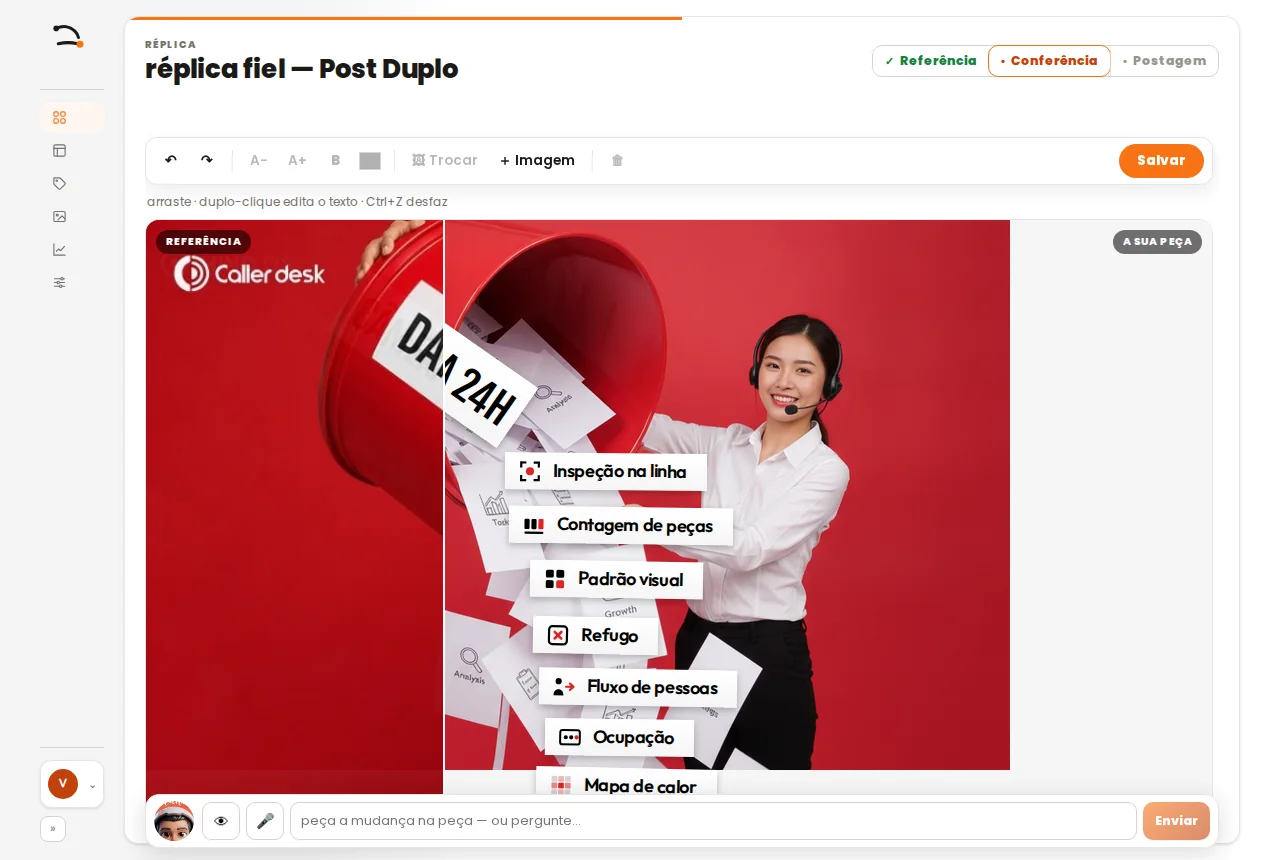This screenshot has width=1280, height=860.
Task: Open the user V account dropdown
Action: coord(72,784)
